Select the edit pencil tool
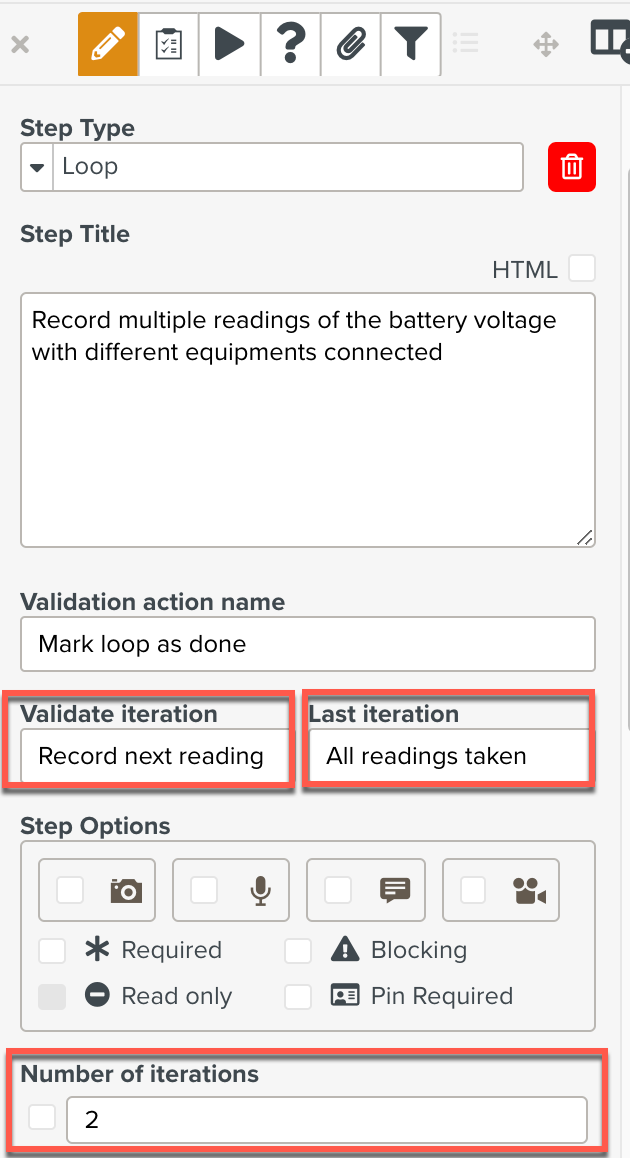Viewport: 632px width, 1158px height. click(107, 44)
